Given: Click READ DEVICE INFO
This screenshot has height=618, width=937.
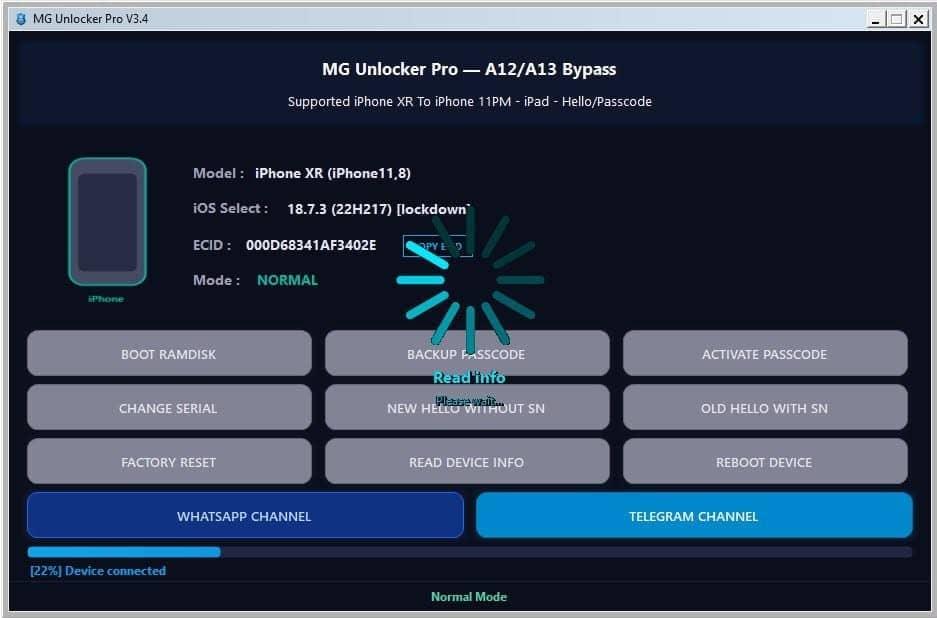Looking at the screenshot, I should (467, 461).
